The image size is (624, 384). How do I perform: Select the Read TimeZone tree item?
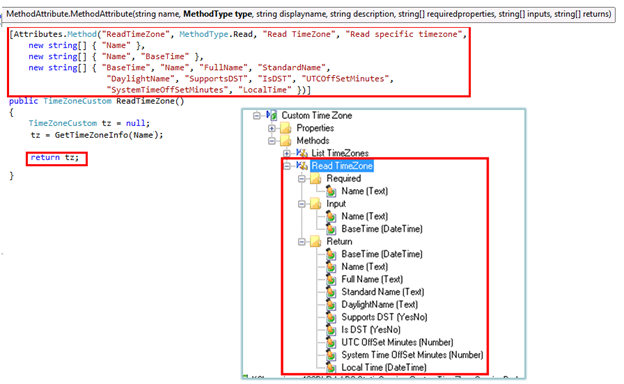(341, 166)
